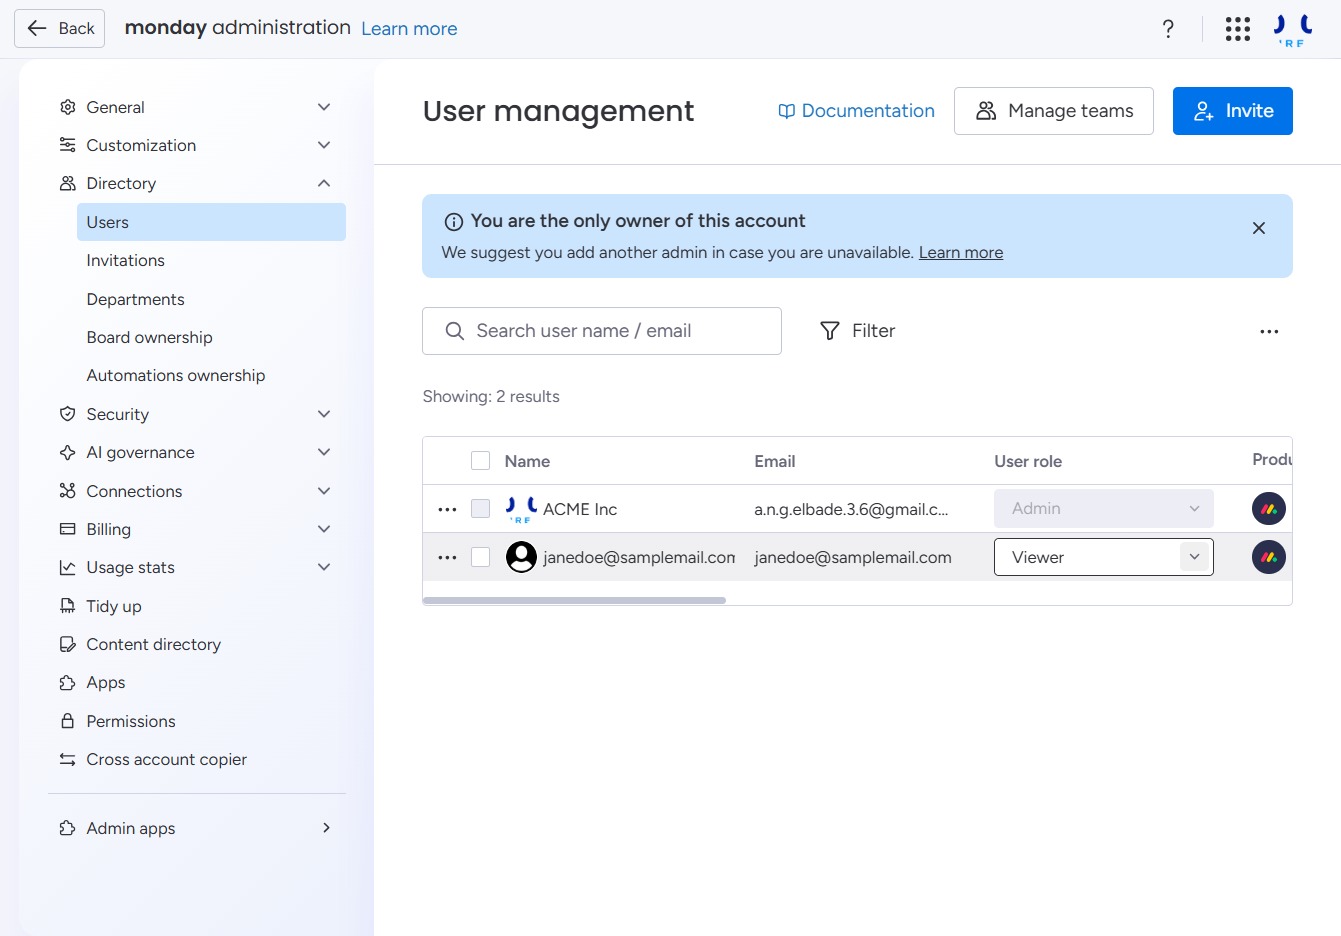Click the Usage stats chart icon
1341x936 pixels.
click(67, 567)
